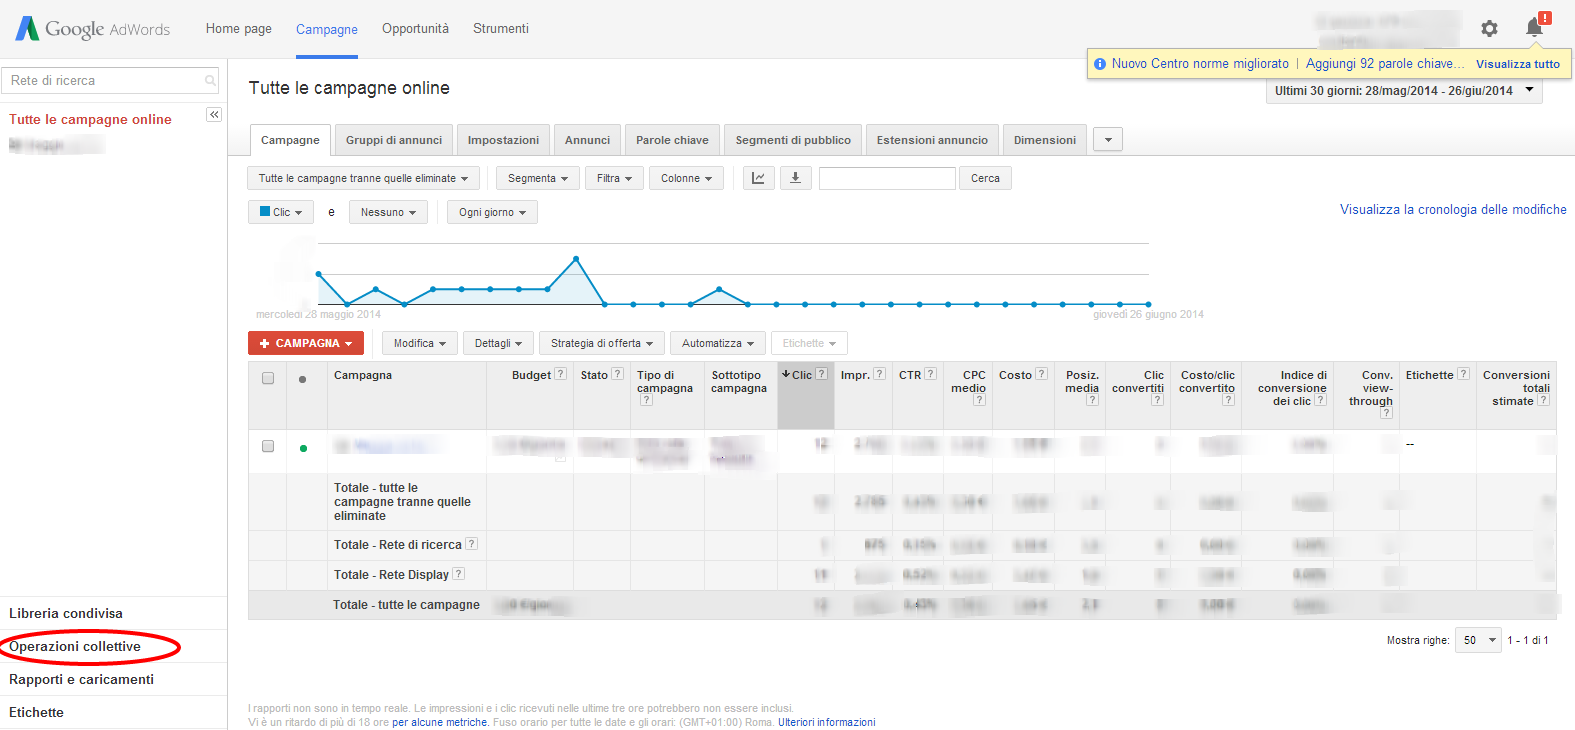Screen dimensions: 1575x730
Task: Expand the Segmenta dropdown
Action: pos(537,178)
